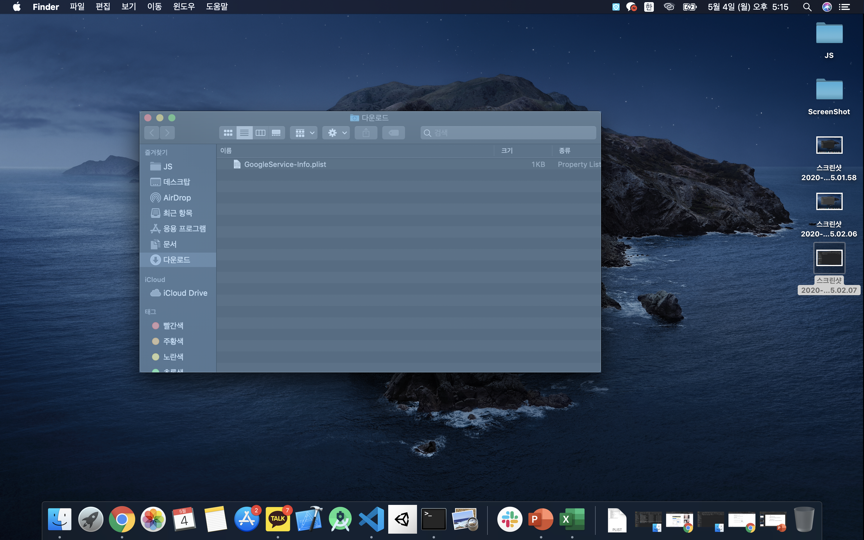Image resolution: width=864 pixels, height=540 pixels.
Task: Open the 윈도우 menu
Action: (184, 7)
